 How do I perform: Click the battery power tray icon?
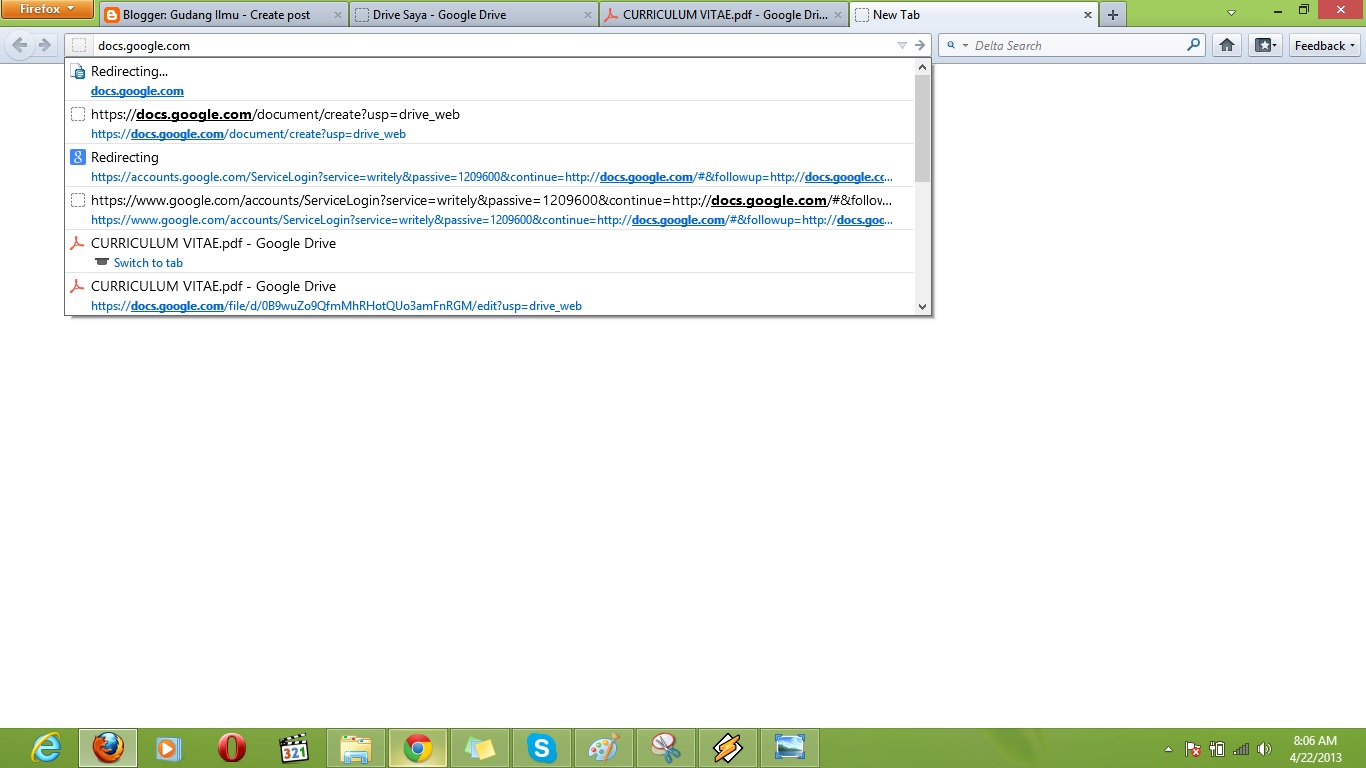point(1217,749)
